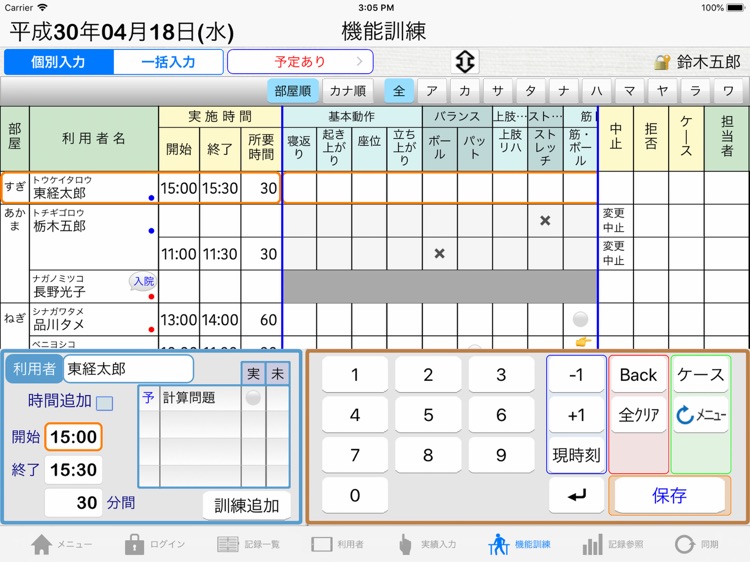Filter by ア row kana
Image resolution: width=750 pixels, height=562 pixels.
tap(432, 91)
